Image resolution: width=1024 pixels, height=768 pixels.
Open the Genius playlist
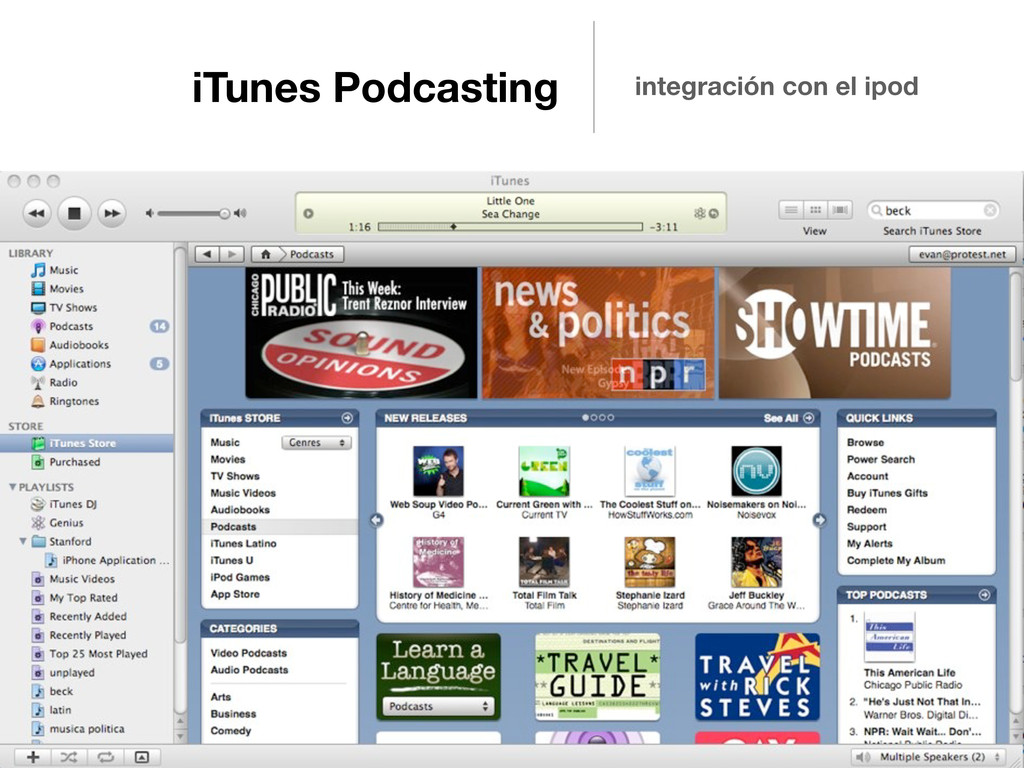coord(66,522)
